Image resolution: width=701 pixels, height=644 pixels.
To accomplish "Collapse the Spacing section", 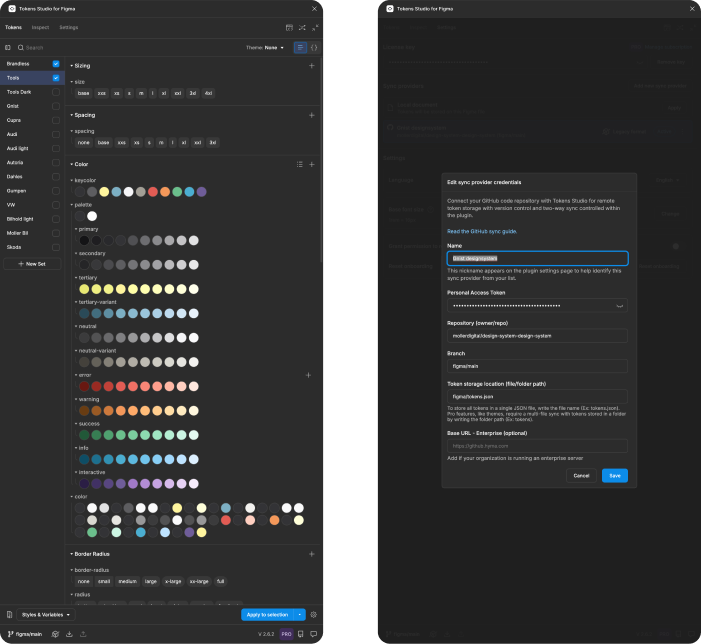I will [83, 115].
